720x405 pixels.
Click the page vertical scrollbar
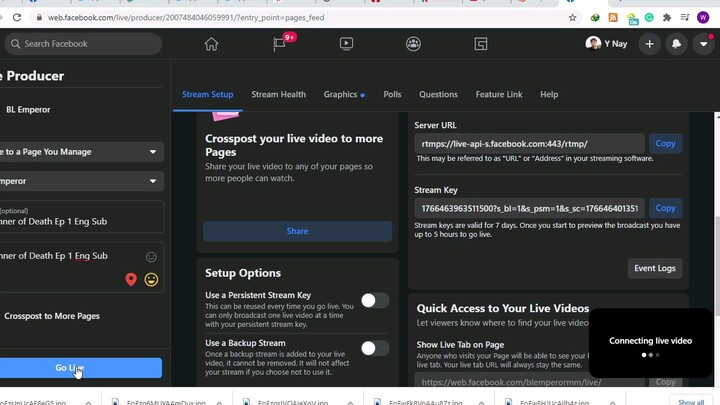tap(717, 265)
